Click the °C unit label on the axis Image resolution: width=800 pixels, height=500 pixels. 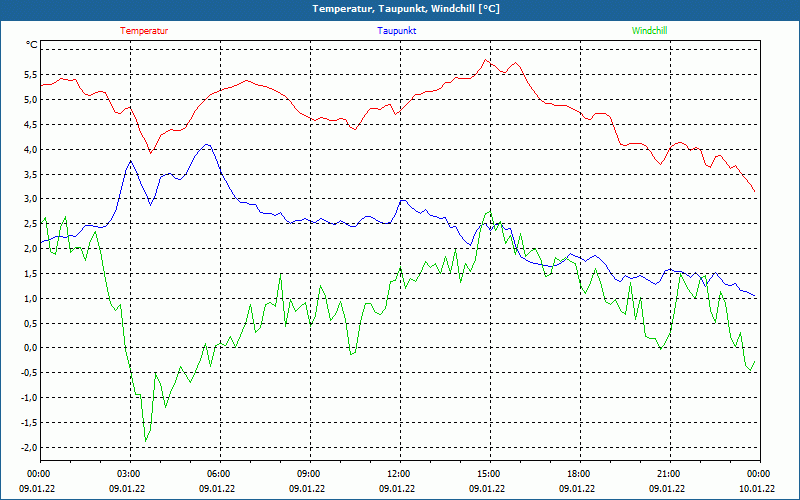click(x=32, y=45)
